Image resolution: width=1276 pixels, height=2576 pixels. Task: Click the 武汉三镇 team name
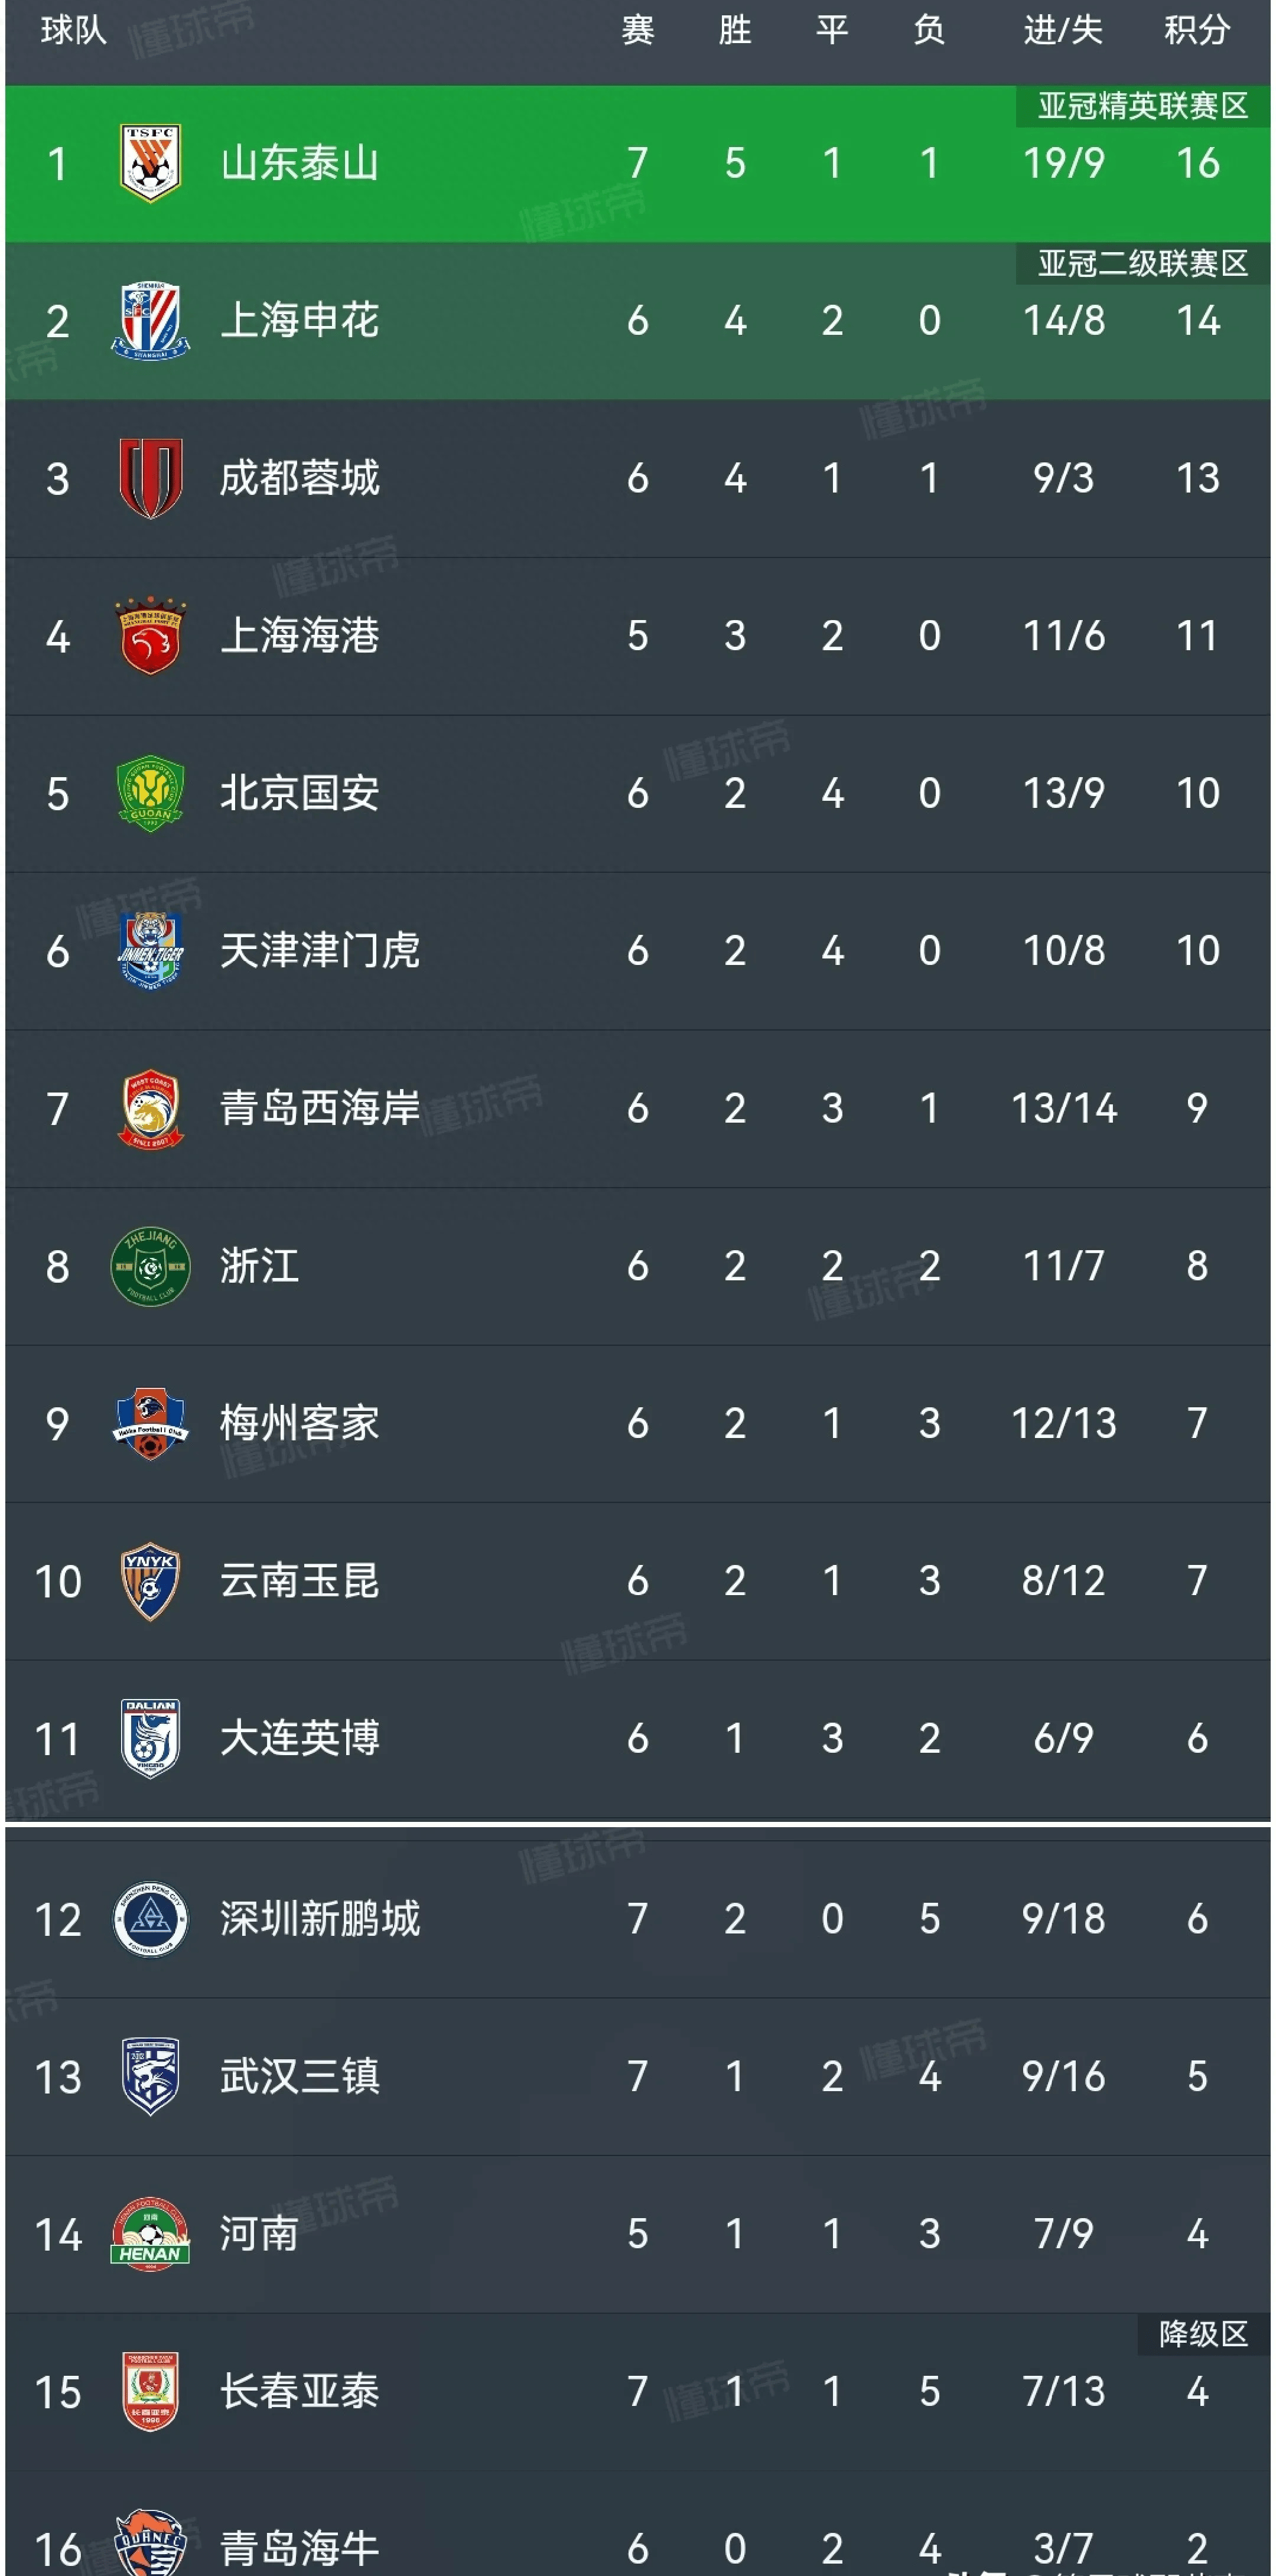[x=299, y=2076]
